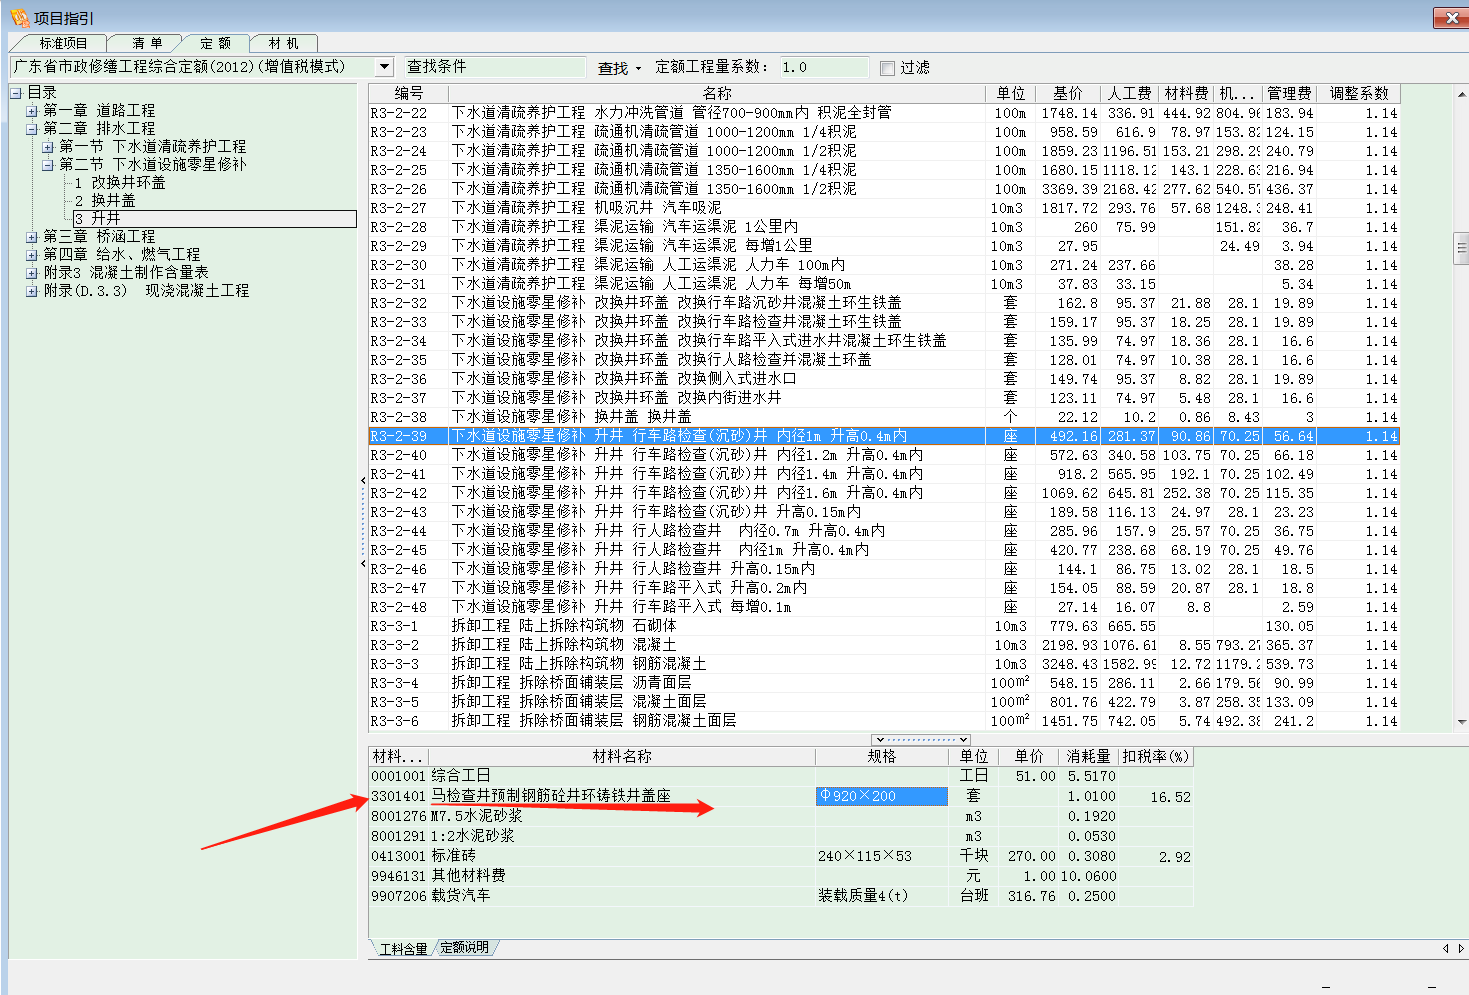Select quota row R3-2-44 行人路检查井
This screenshot has height=995, width=1469.
pos(884,531)
